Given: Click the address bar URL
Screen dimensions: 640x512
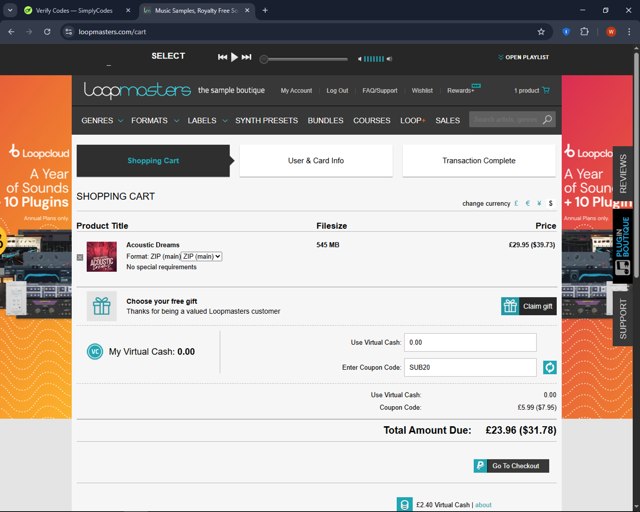Looking at the screenshot, I should coord(112,32).
